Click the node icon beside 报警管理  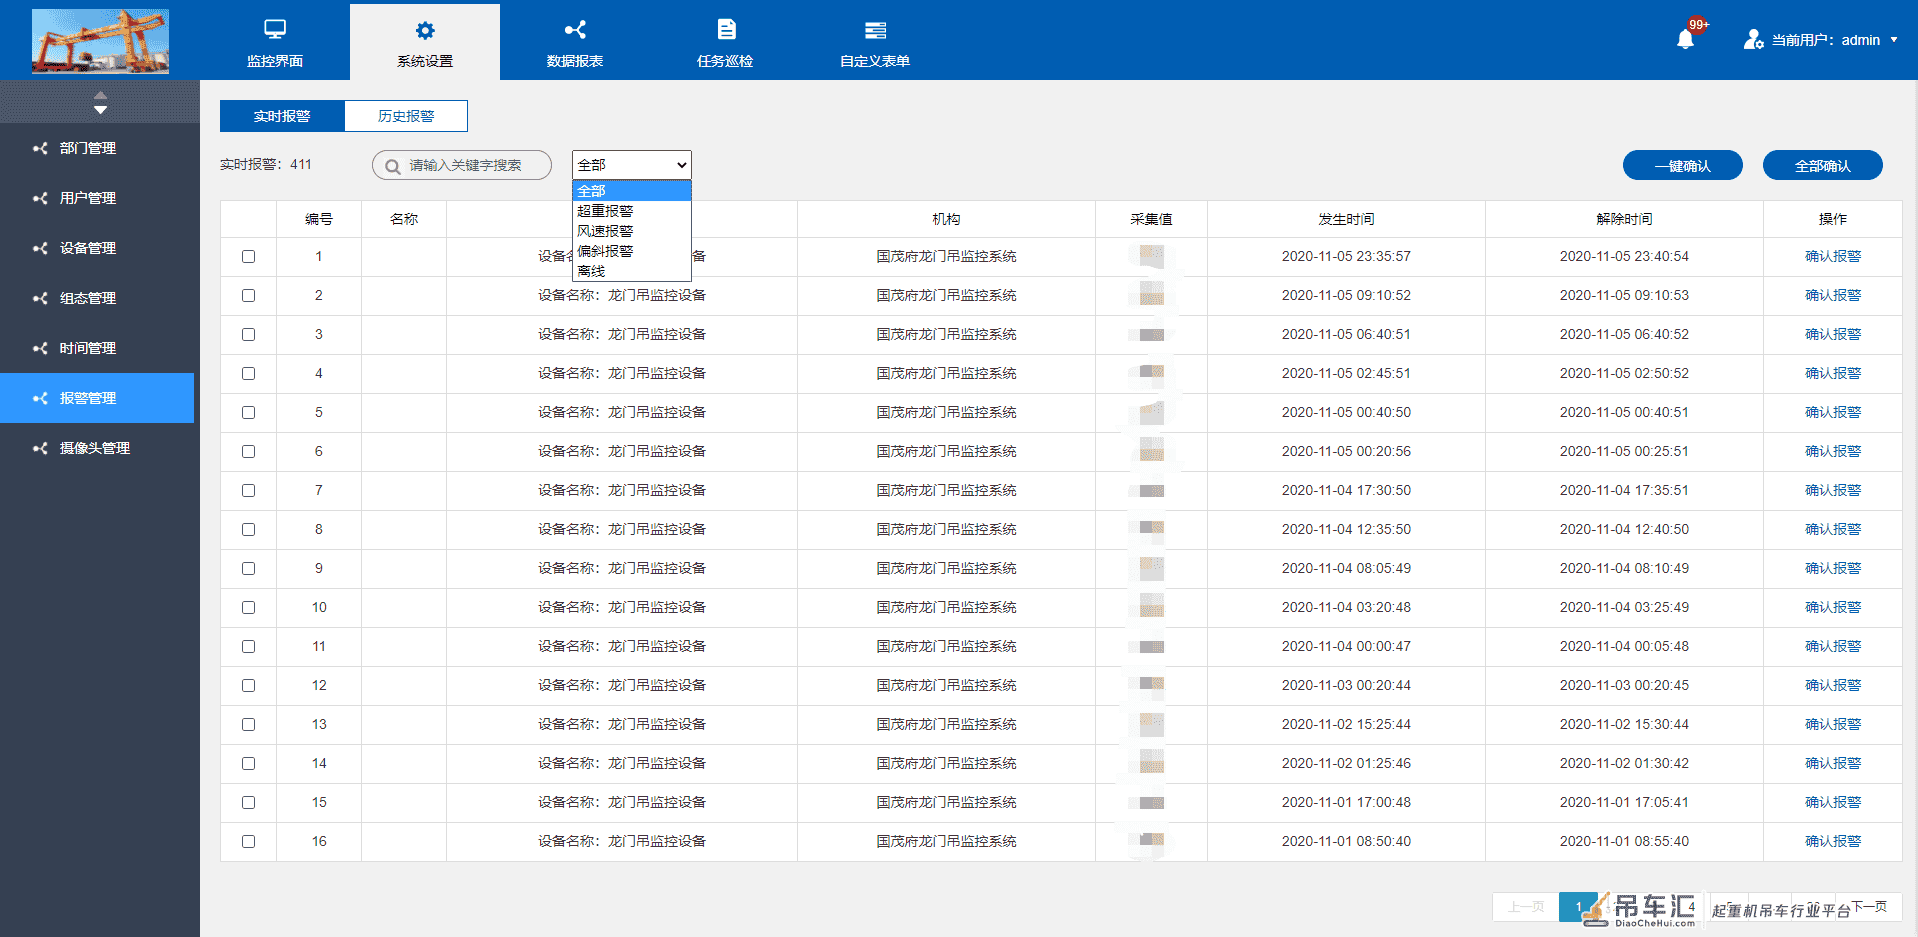(x=40, y=398)
